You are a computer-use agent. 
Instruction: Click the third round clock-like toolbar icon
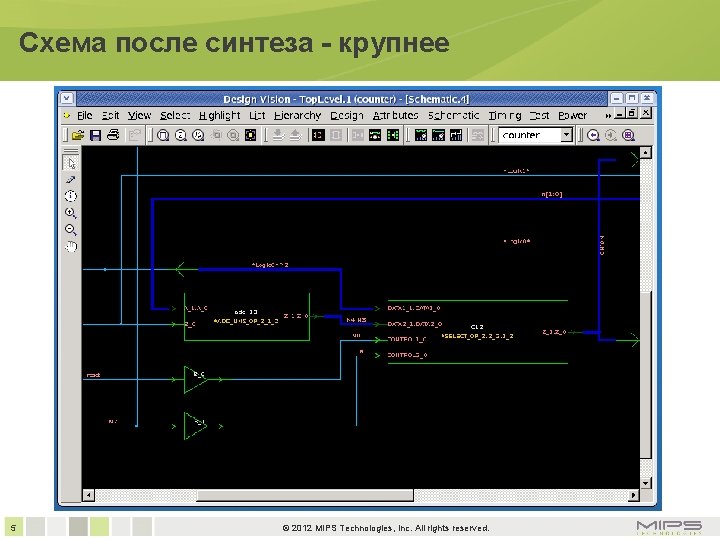tap(198, 135)
